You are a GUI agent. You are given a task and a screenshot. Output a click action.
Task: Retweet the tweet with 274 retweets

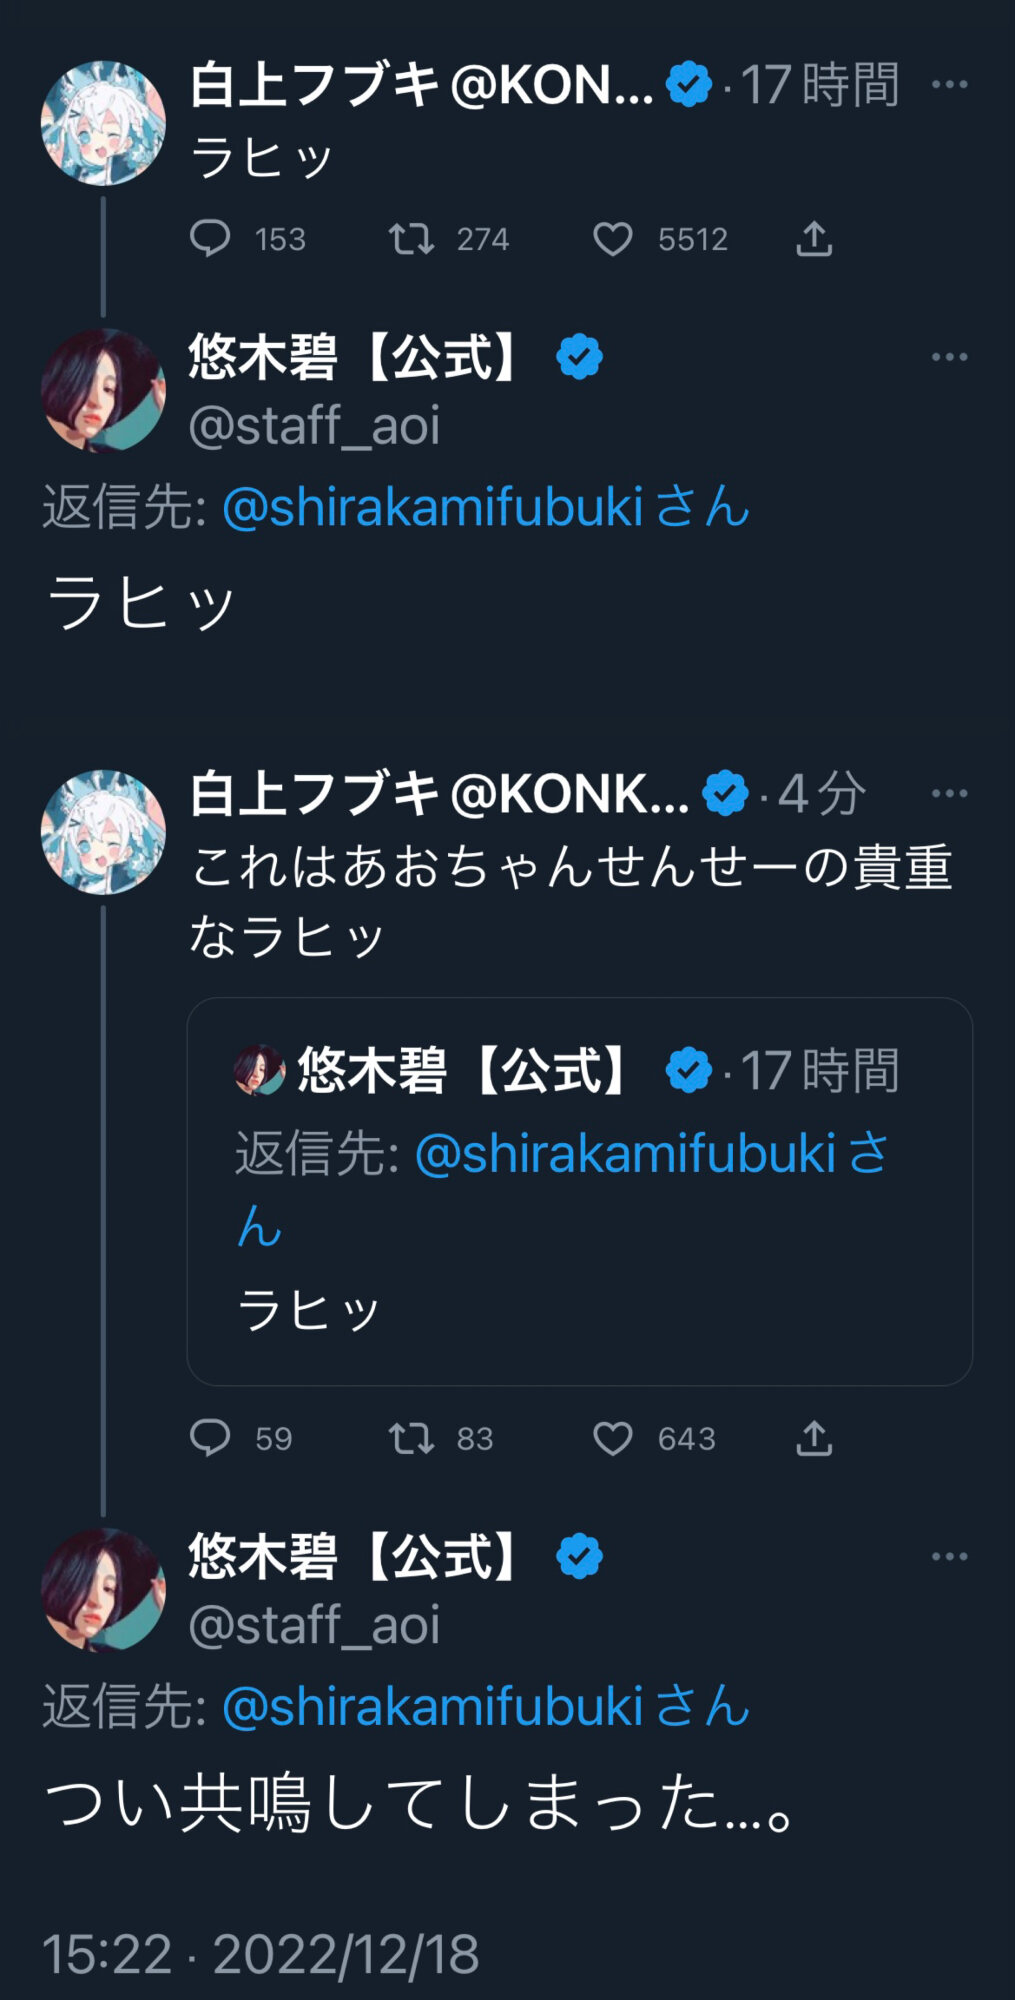[x=411, y=239]
